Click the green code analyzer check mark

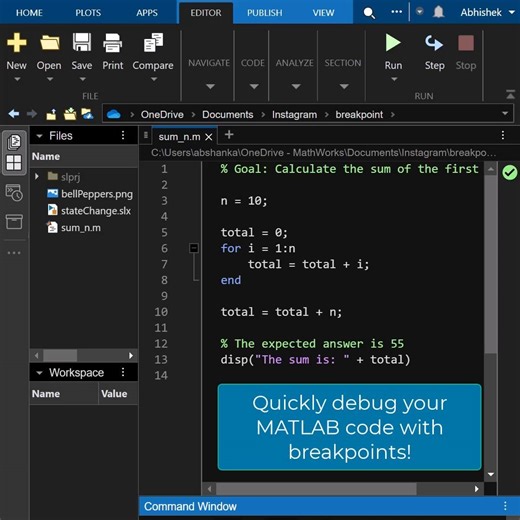pyautogui.click(x=510, y=172)
